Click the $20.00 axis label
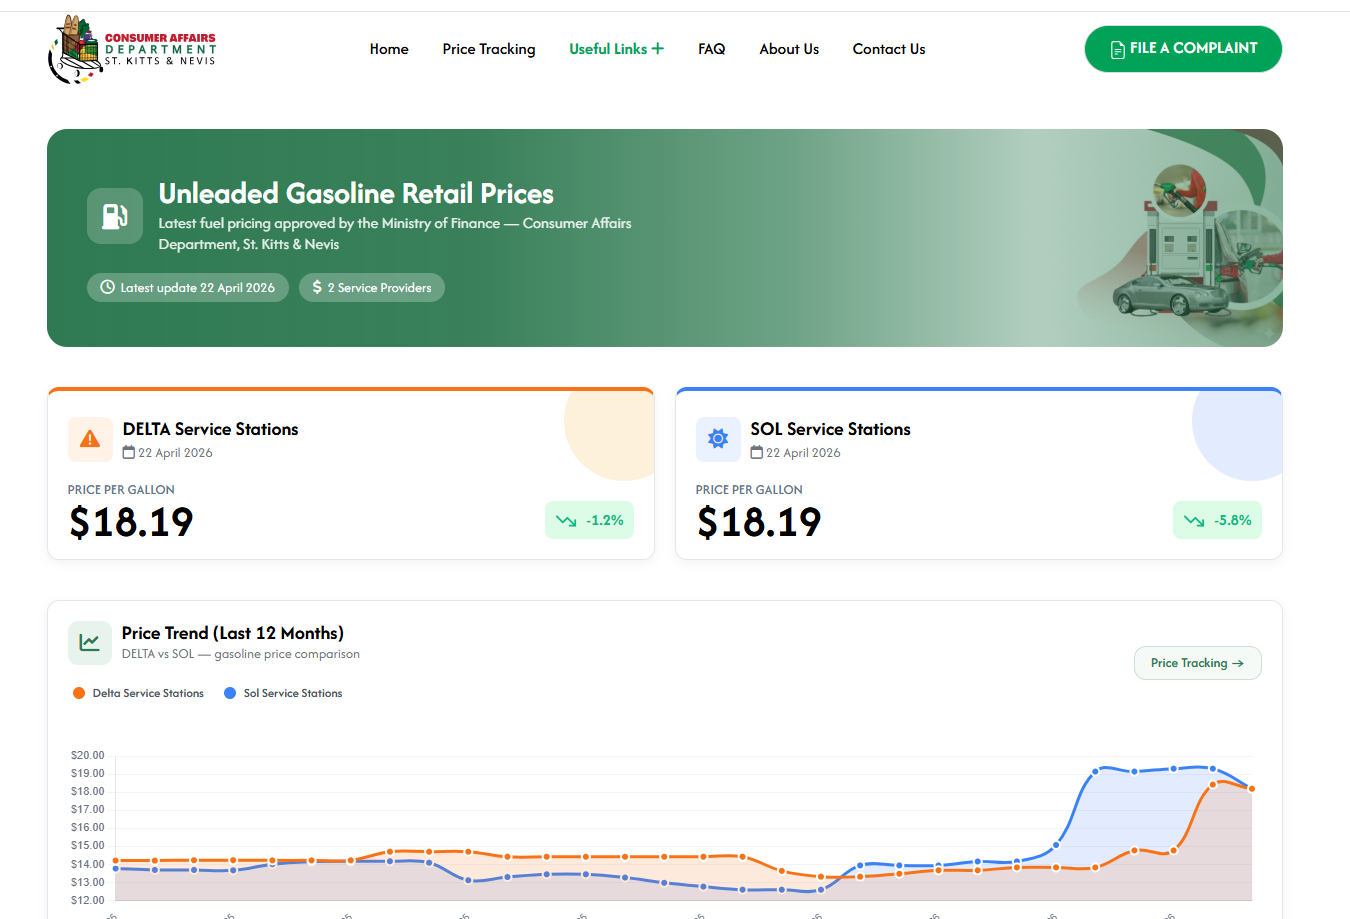1350x919 pixels. 88,755
